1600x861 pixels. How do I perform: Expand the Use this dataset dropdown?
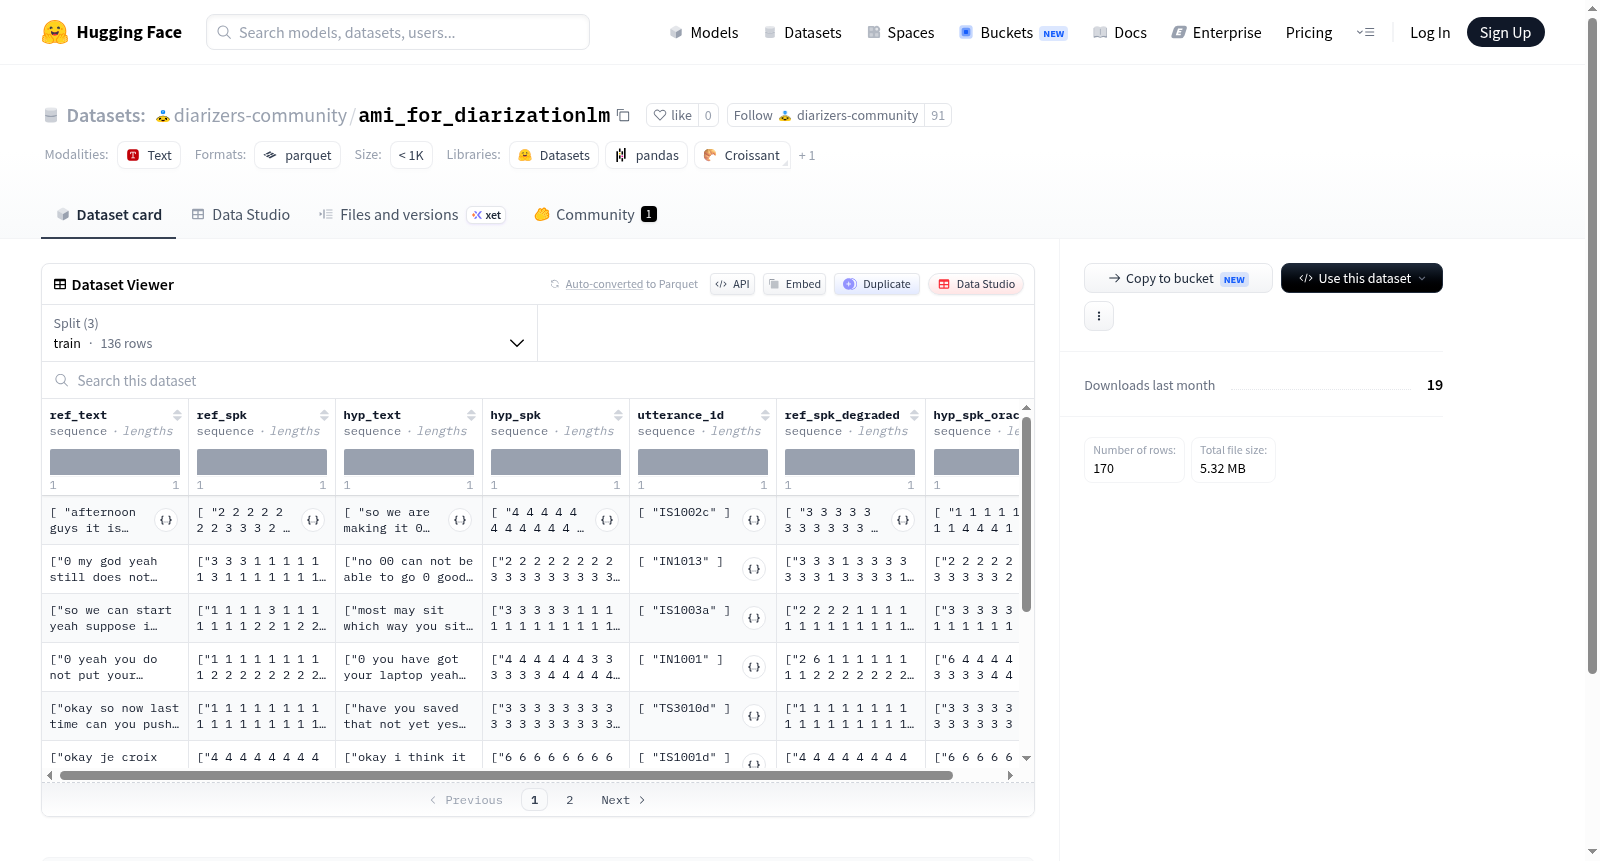(x=1362, y=278)
